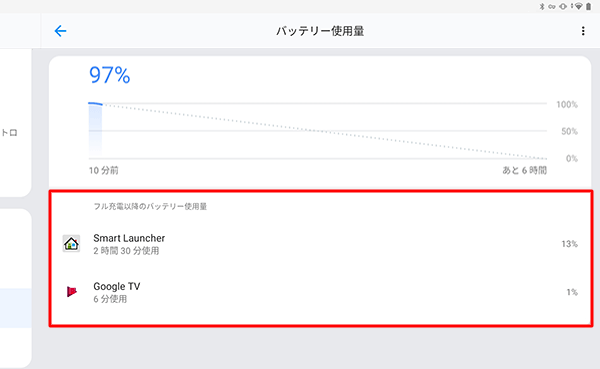This screenshot has height=369, width=600.
Task: Tap the Wi-Fi status bar icon
Action: point(578,7)
